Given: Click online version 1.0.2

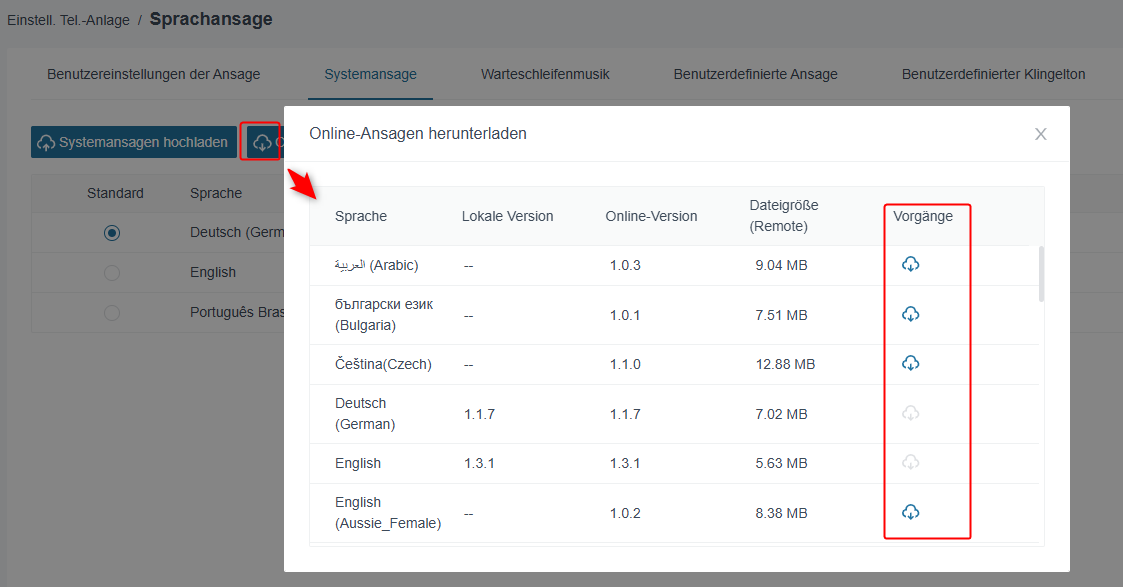Looking at the screenshot, I should point(625,513).
